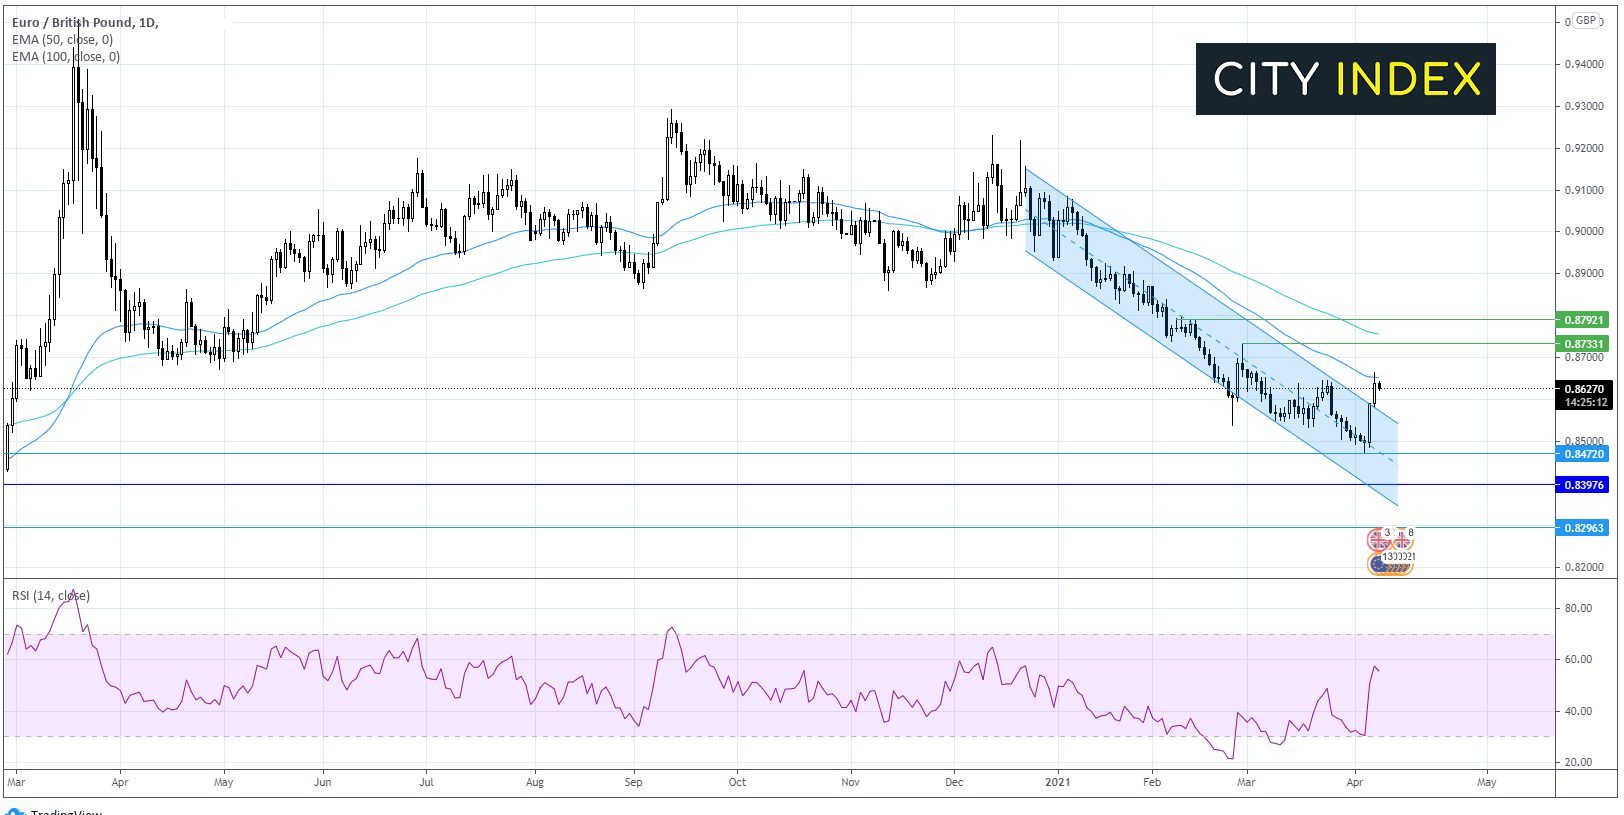Image resolution: width=1624 pixels, height=815 pixels.
Task: Select the 0.87921 green price label
Action: click(1583, 320)
